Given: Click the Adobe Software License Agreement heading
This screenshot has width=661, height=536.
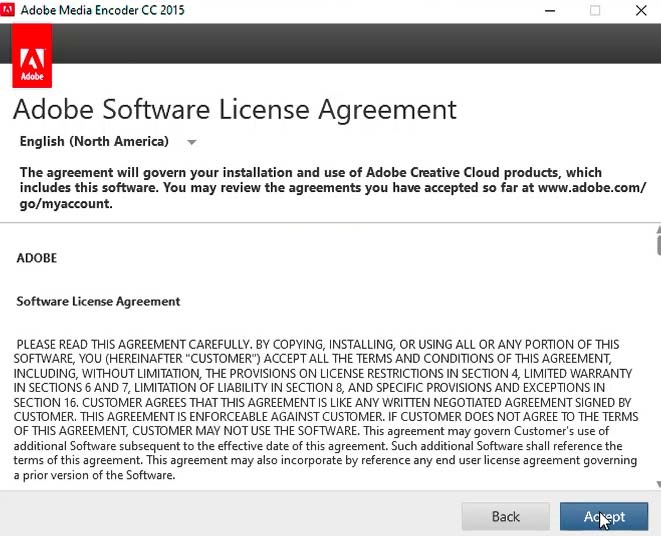Looking at the screenshot, I should (234, 108).
